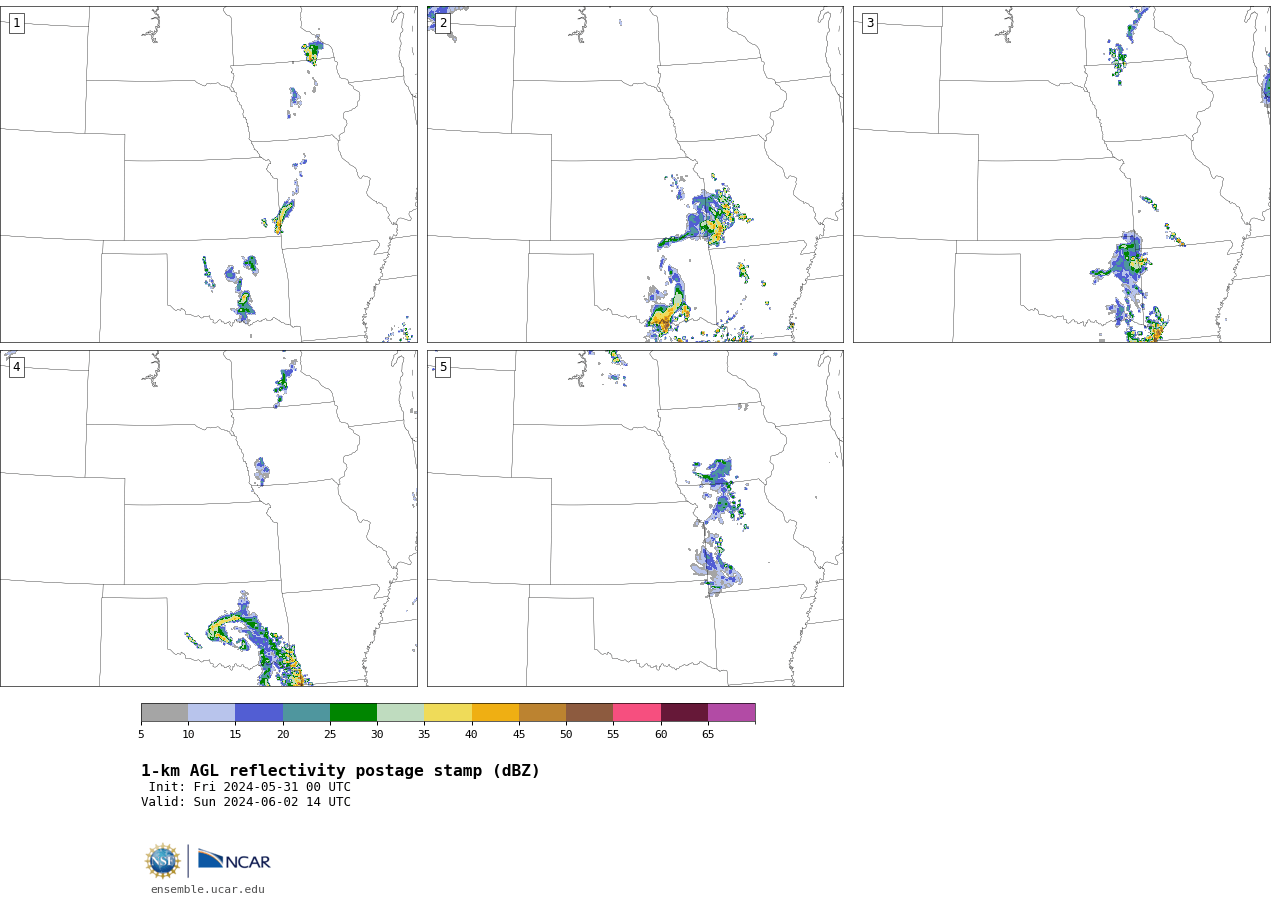Click the NCAR logo

point(234,860)
